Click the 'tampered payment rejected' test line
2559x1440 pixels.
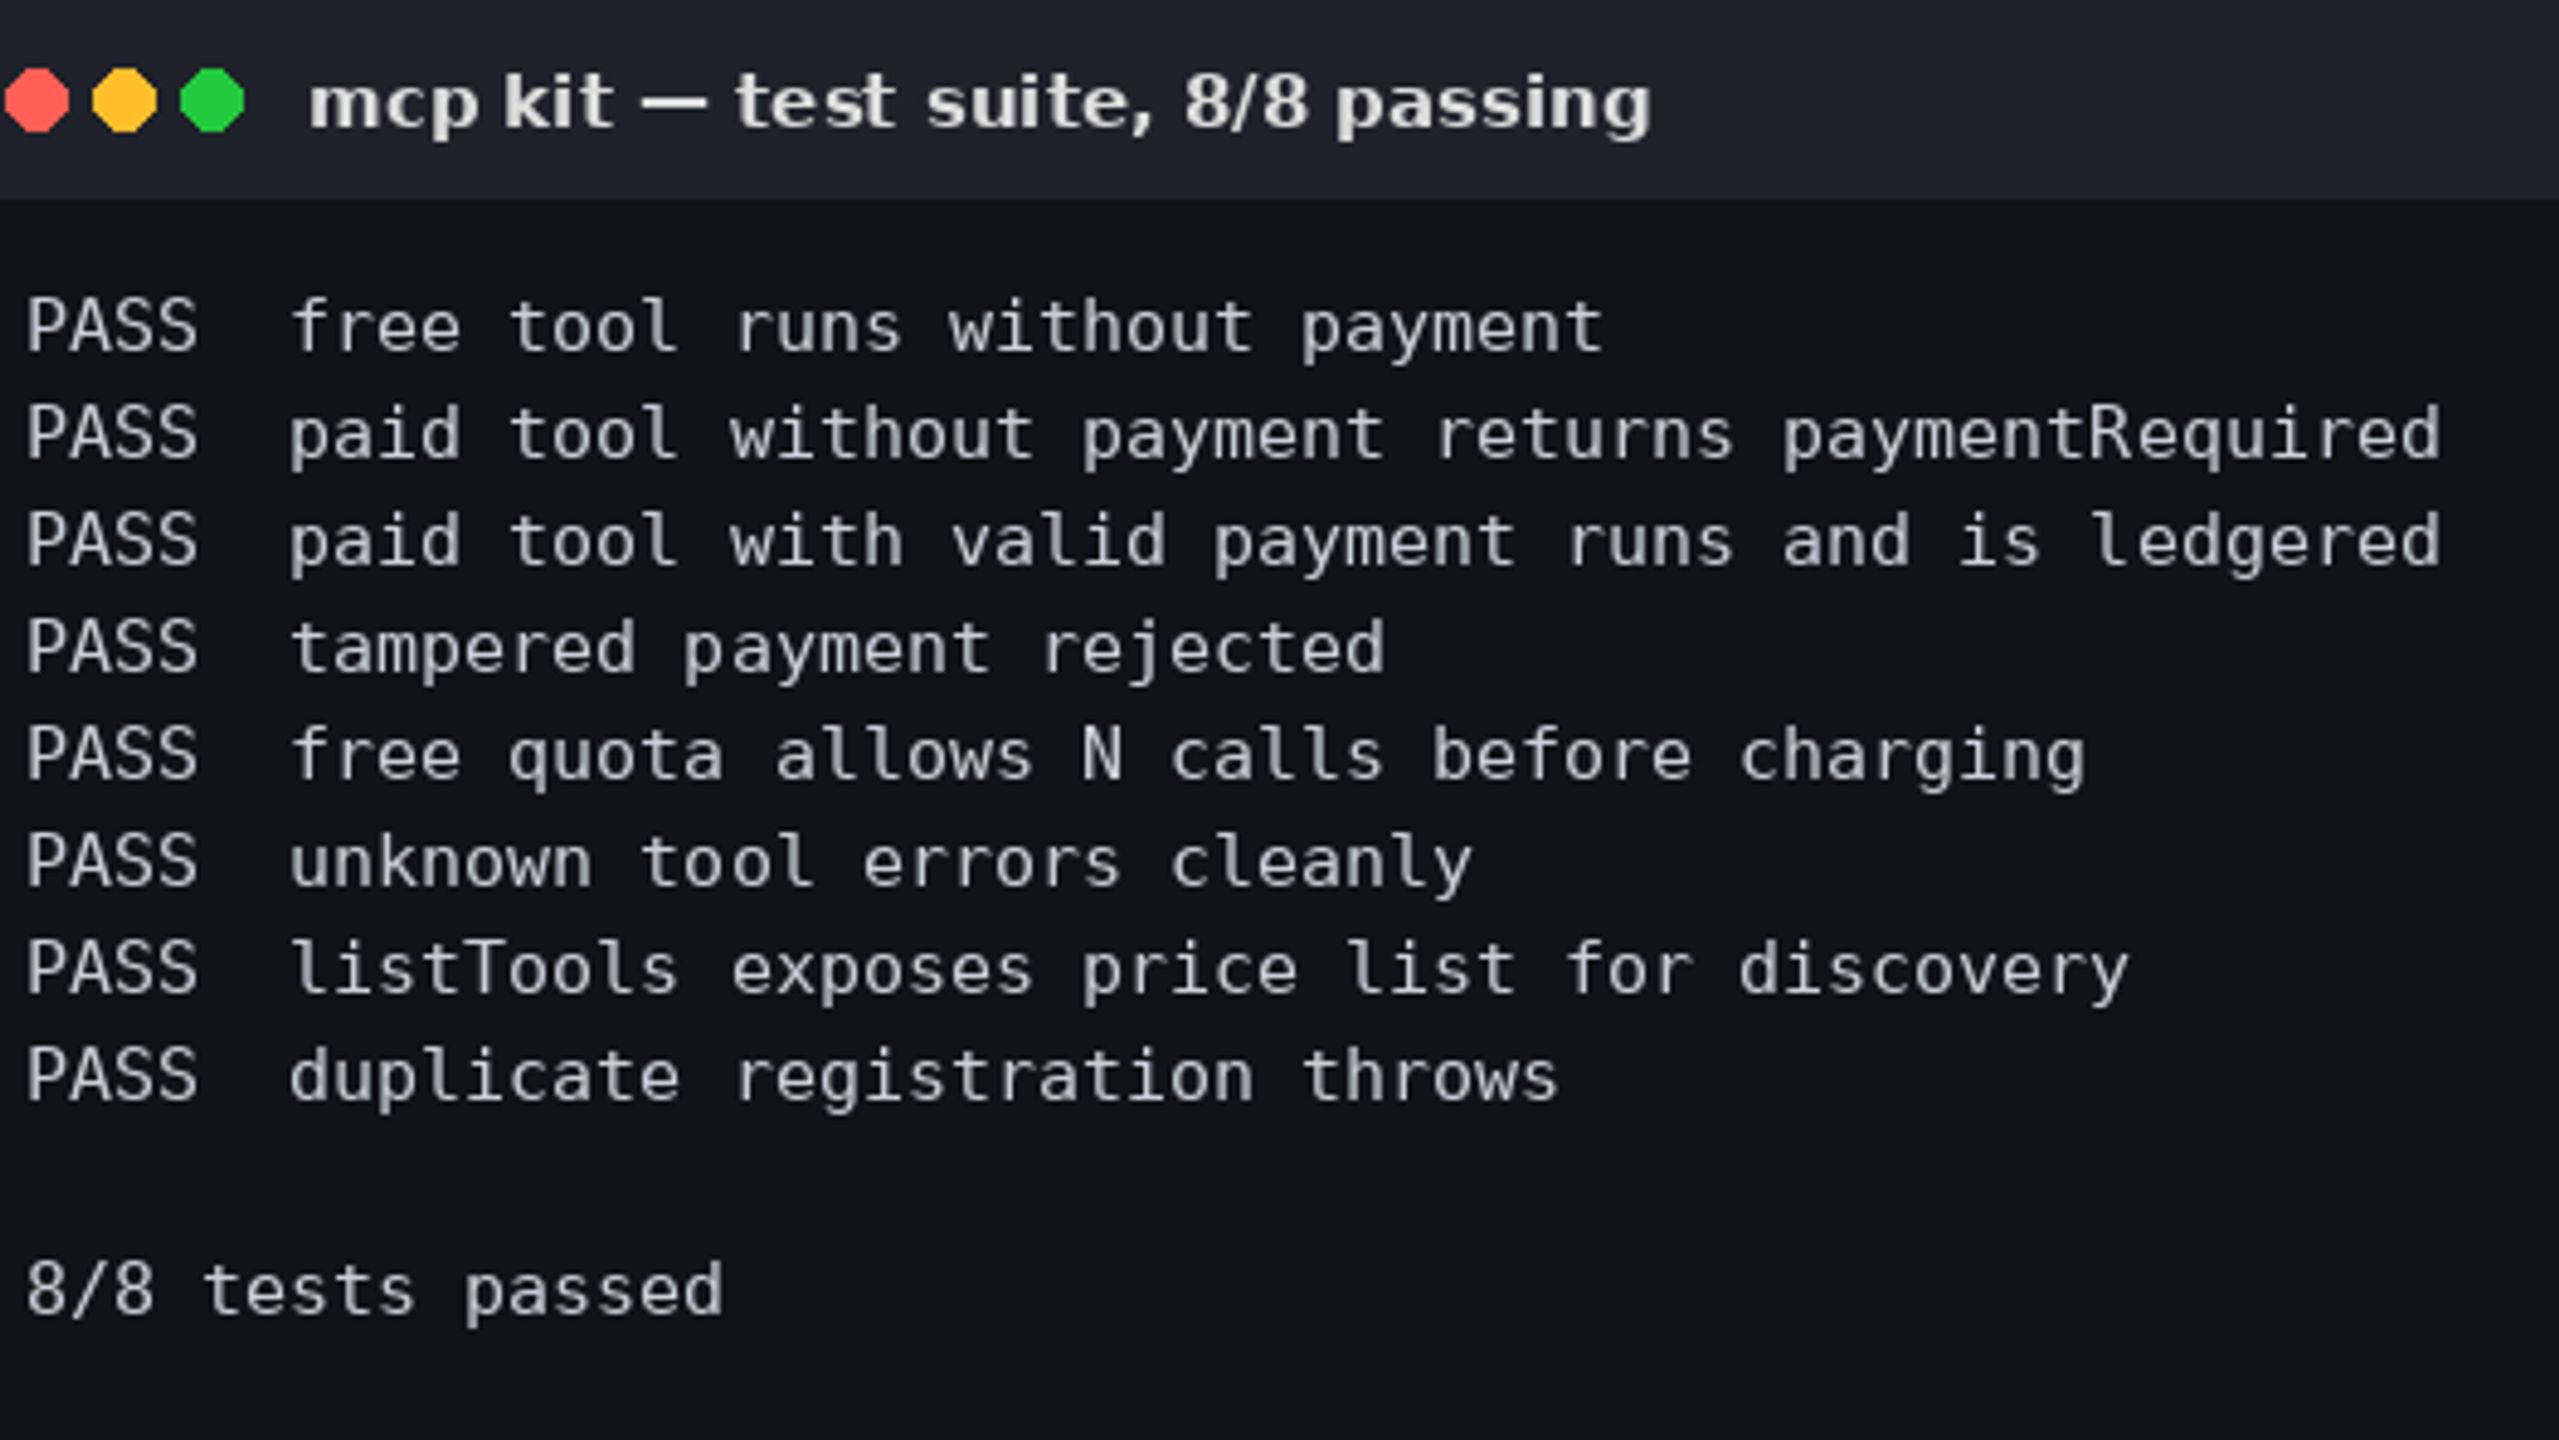(706, 649)
